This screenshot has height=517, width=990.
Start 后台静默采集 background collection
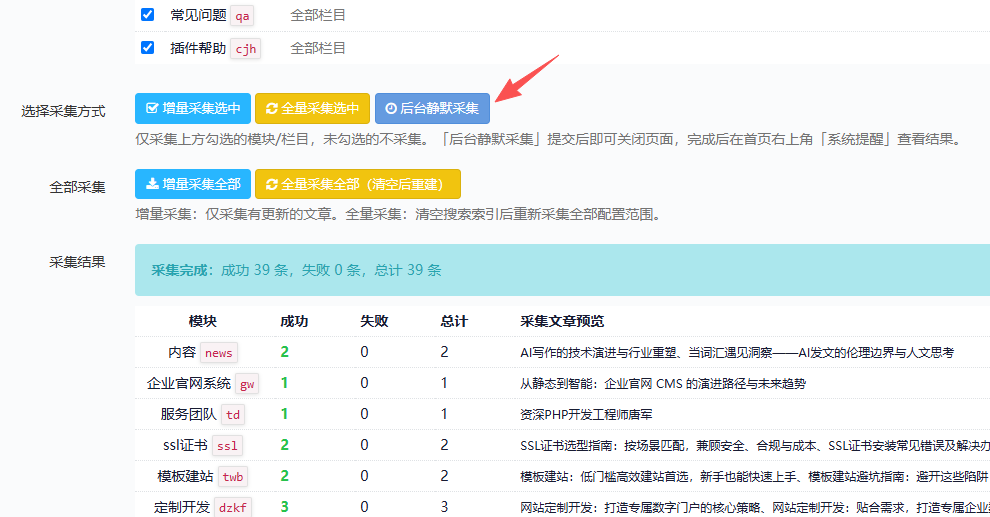(x=432, y=109)
